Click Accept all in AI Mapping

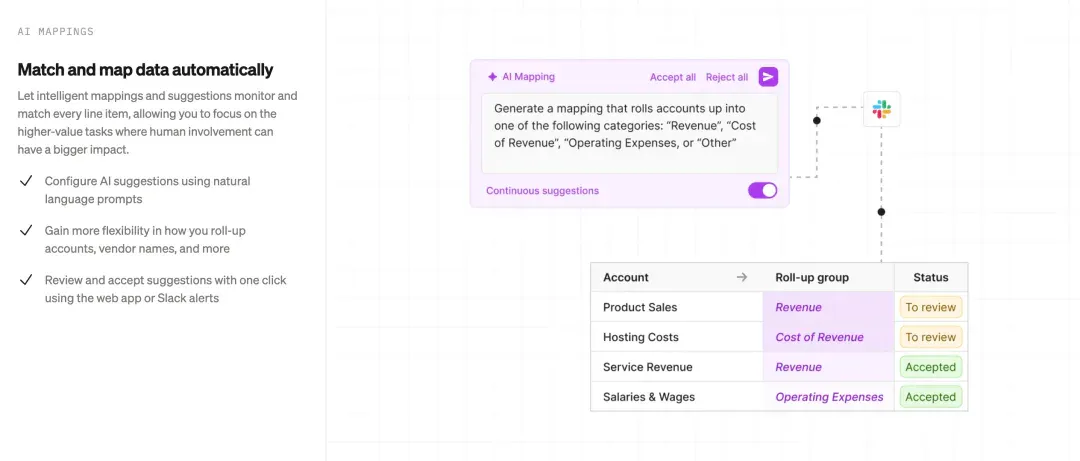(x=672, y=77)
